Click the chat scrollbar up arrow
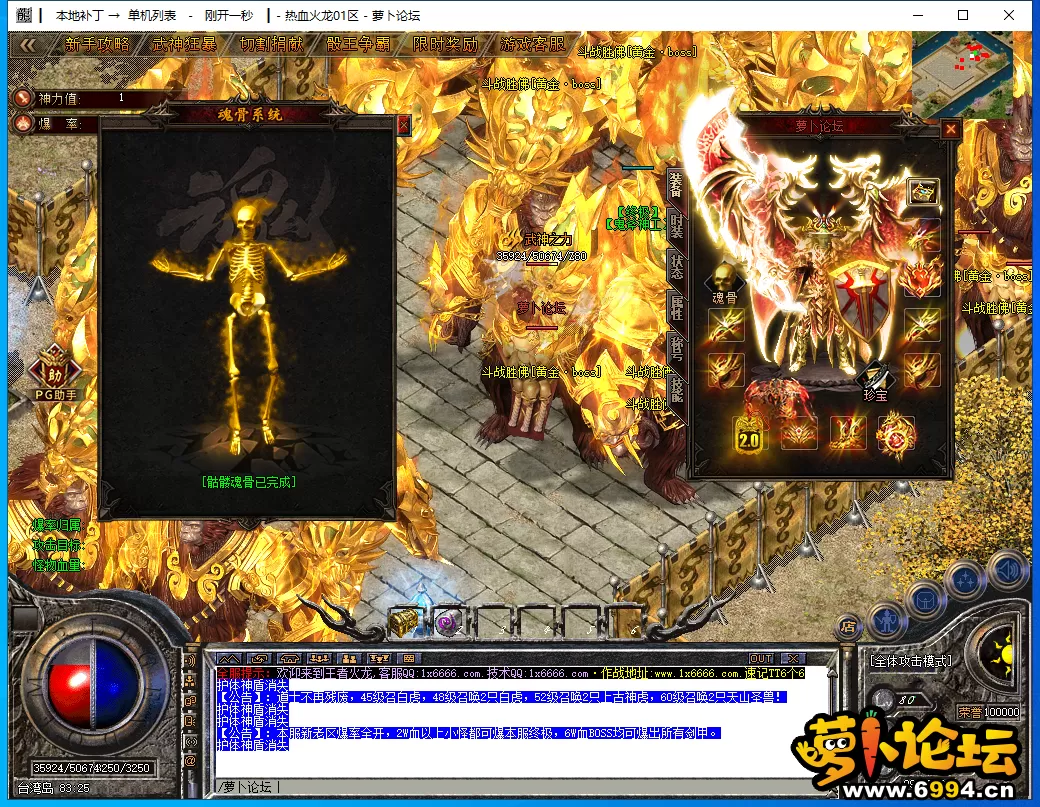This screenshot has height=807, width=1040. pos(832,672)
